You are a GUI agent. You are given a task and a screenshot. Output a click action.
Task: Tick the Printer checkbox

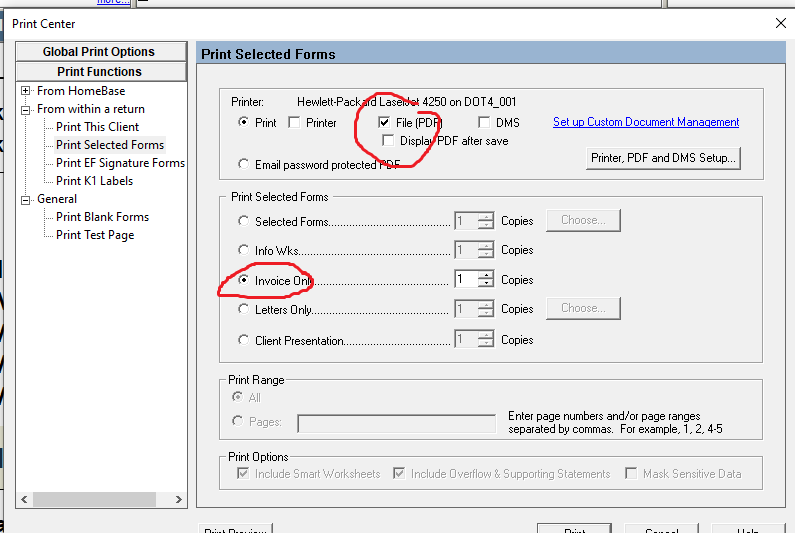coord(294,122)
